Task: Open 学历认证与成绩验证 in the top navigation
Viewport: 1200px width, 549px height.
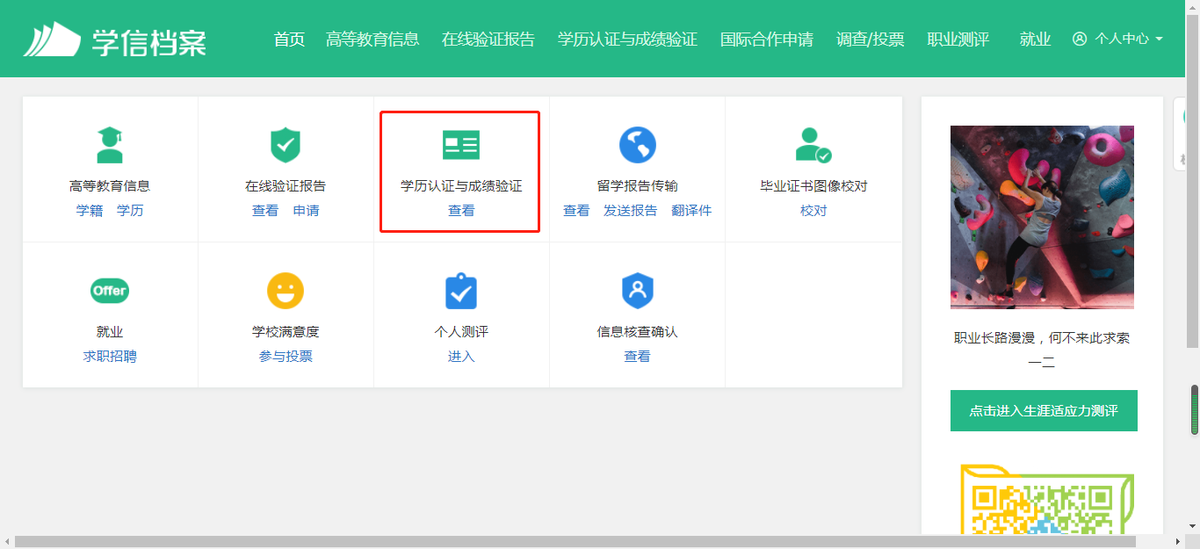Action: pyautogui.click(x=627, y=39)
